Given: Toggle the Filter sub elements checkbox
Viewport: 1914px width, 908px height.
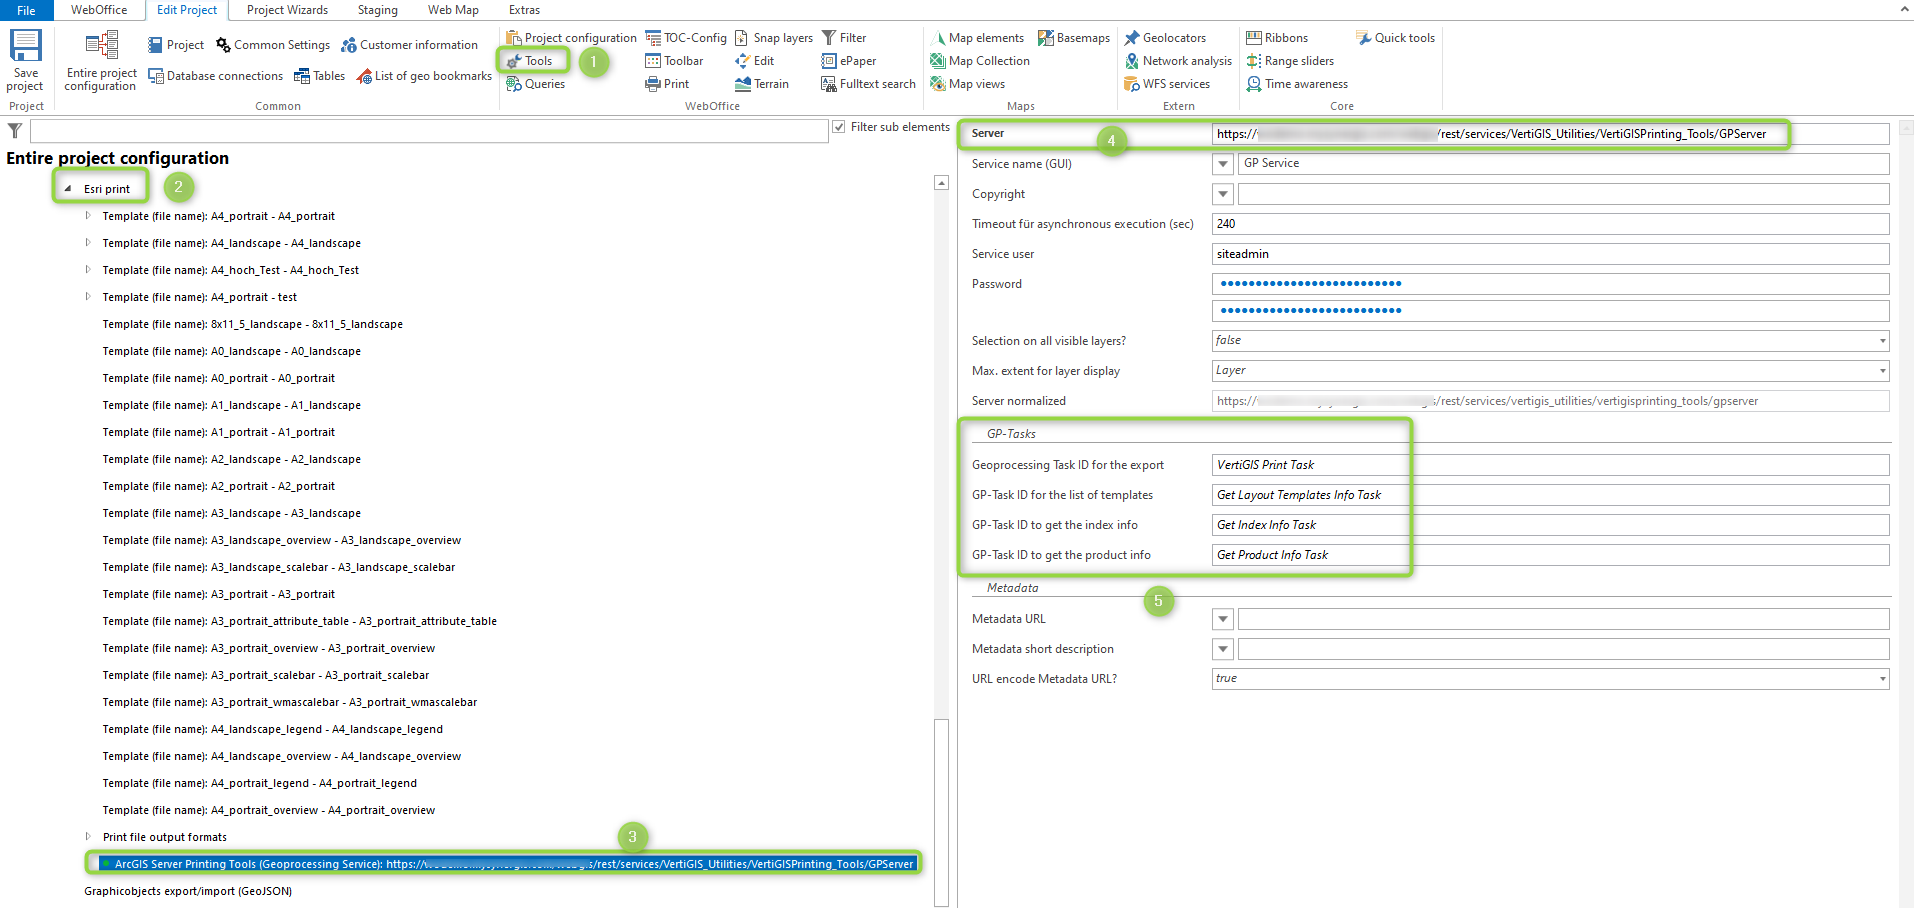Looking at the screenshot, I should click(839, 127).
